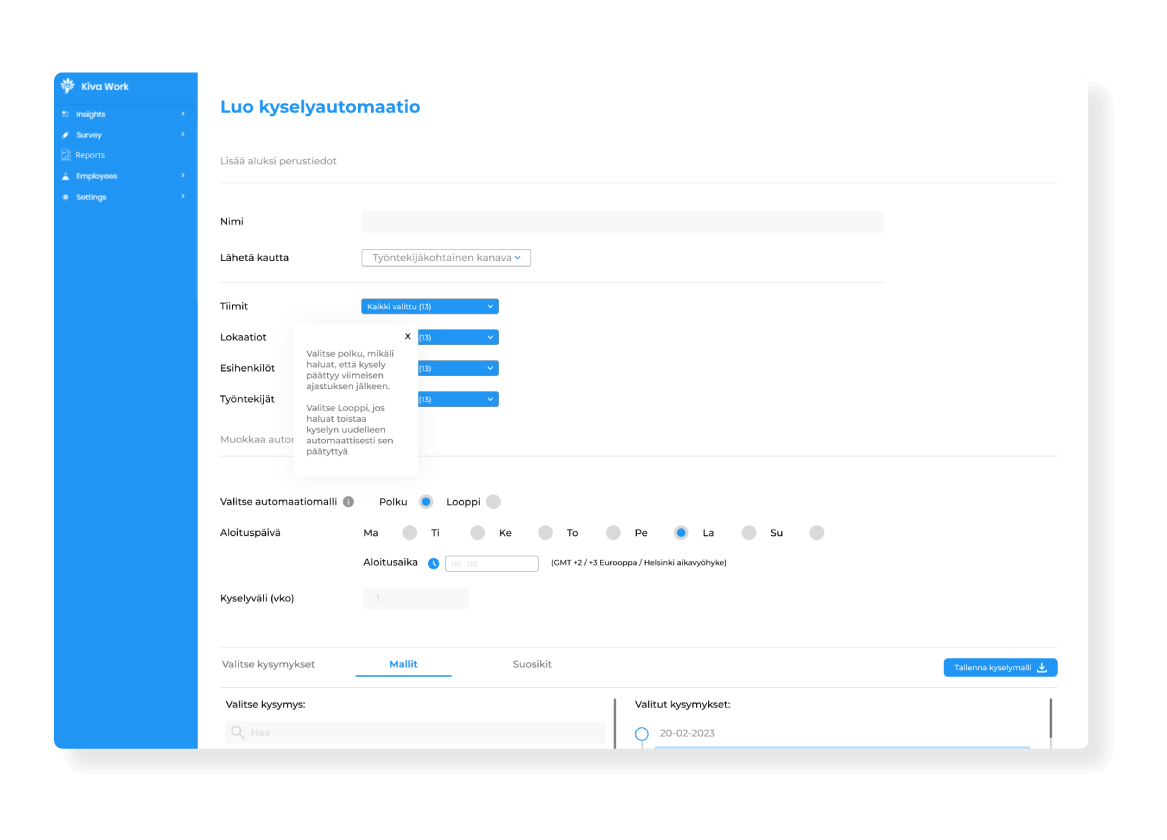Expand the Employees menu chevron
The height and width of the screenshot is (840, 1167).
183,176
